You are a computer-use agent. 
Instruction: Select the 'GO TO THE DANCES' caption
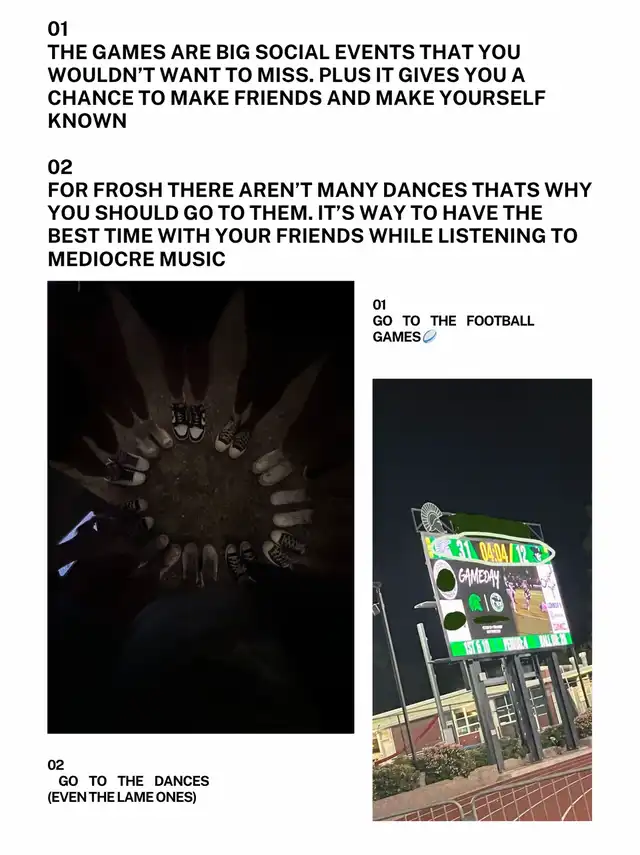(134, 781)
